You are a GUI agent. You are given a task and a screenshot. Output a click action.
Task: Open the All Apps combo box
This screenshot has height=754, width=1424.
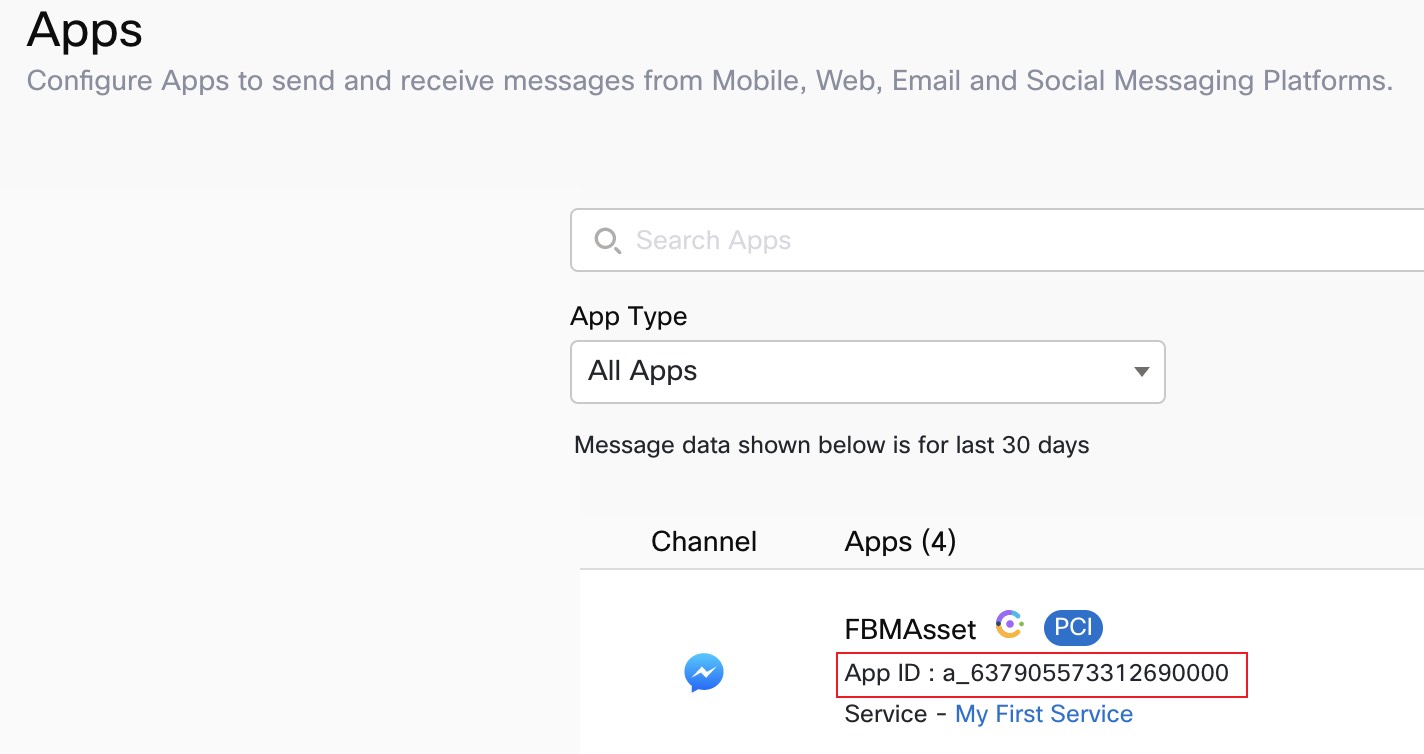pyautogui.click(x=867, y=372)
